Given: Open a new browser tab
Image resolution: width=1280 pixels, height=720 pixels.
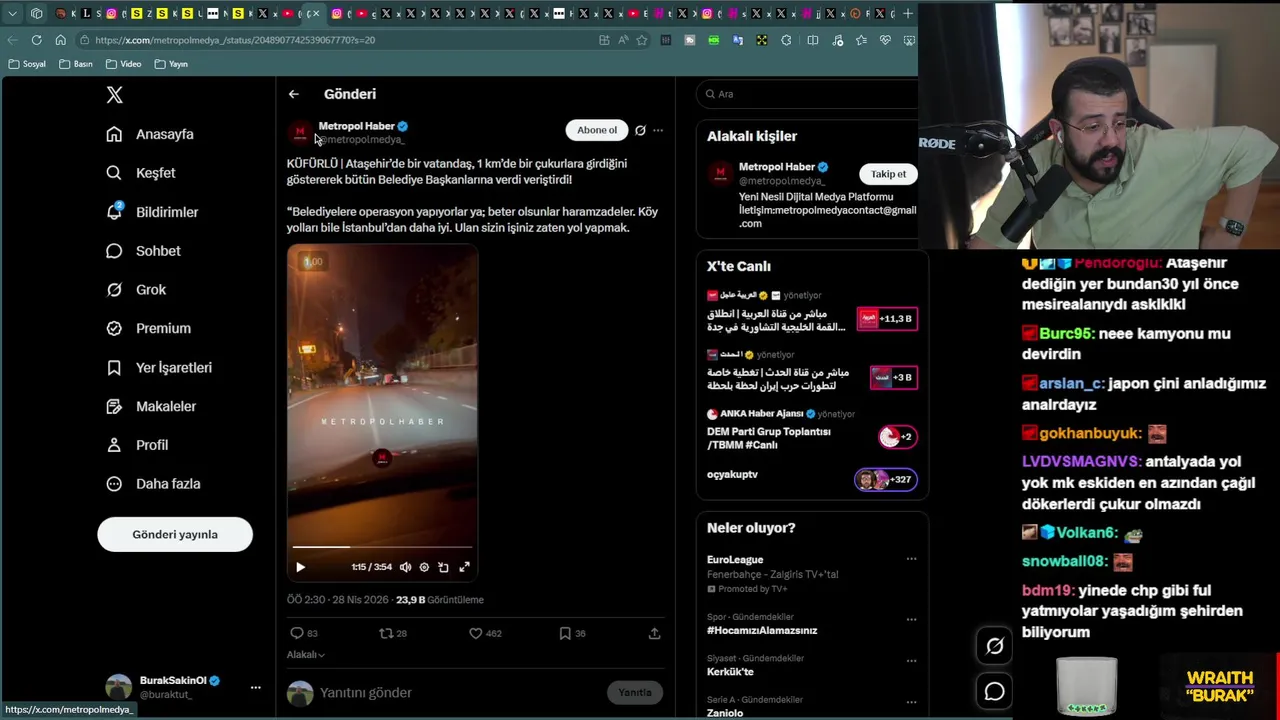Looking at the screenshot, I should tap(908, 13).
